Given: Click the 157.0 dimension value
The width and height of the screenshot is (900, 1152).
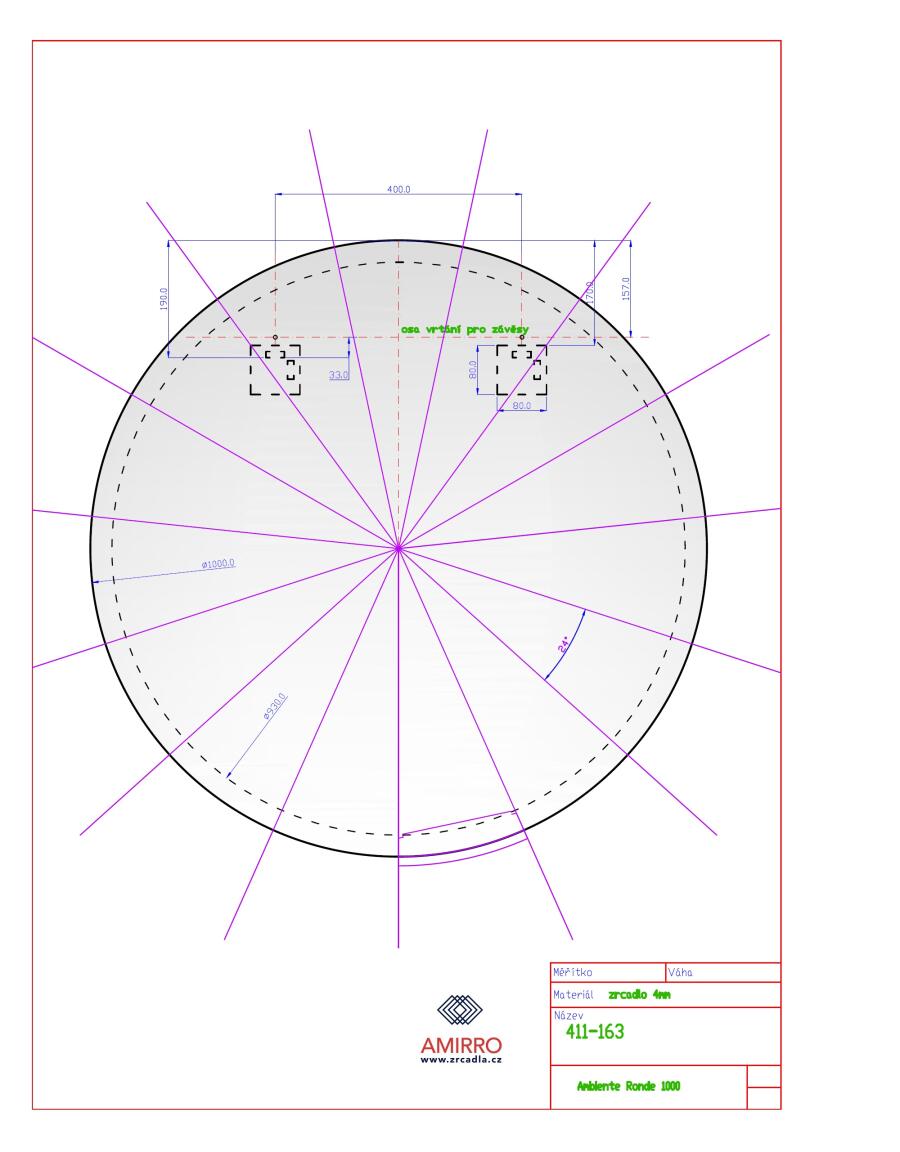Looking at the screenshot, I should (x=627, y=289).
